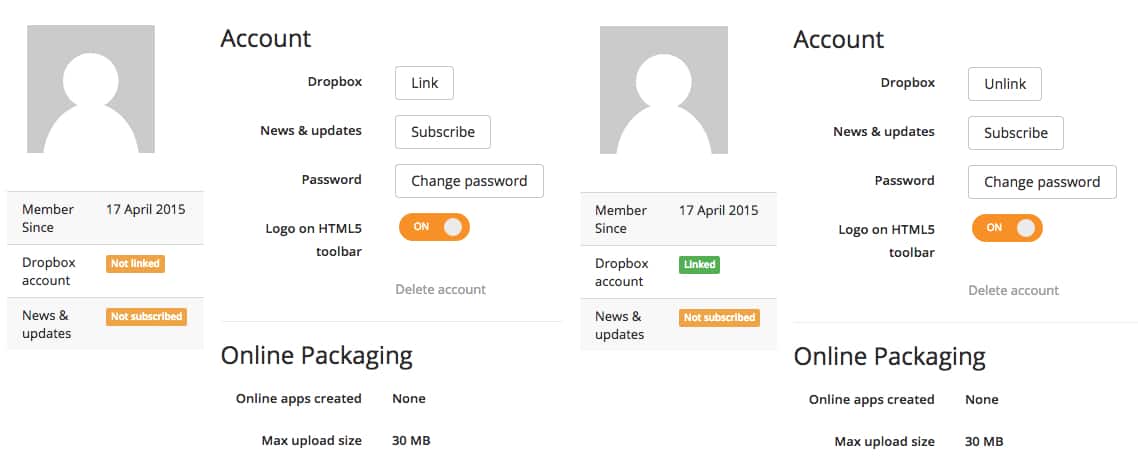This screenshot has height=464, width=1138.
Task: Click the green Linked badge
Action: coord(700,264)
